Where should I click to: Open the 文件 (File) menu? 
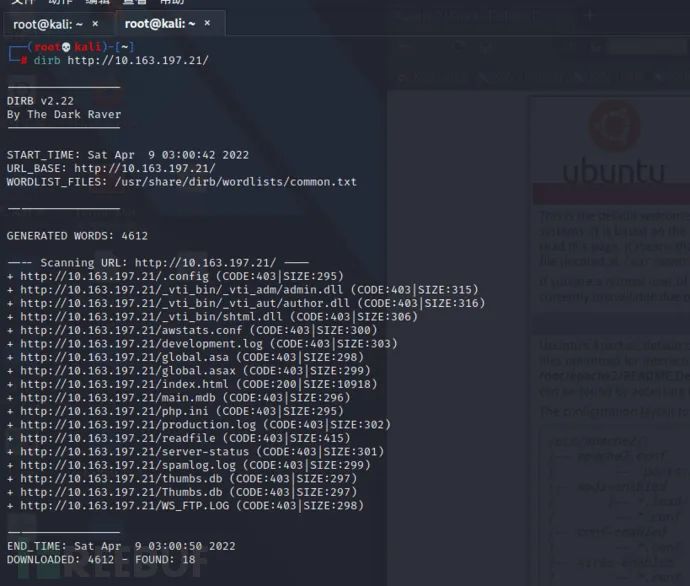[x=22, y=2]
